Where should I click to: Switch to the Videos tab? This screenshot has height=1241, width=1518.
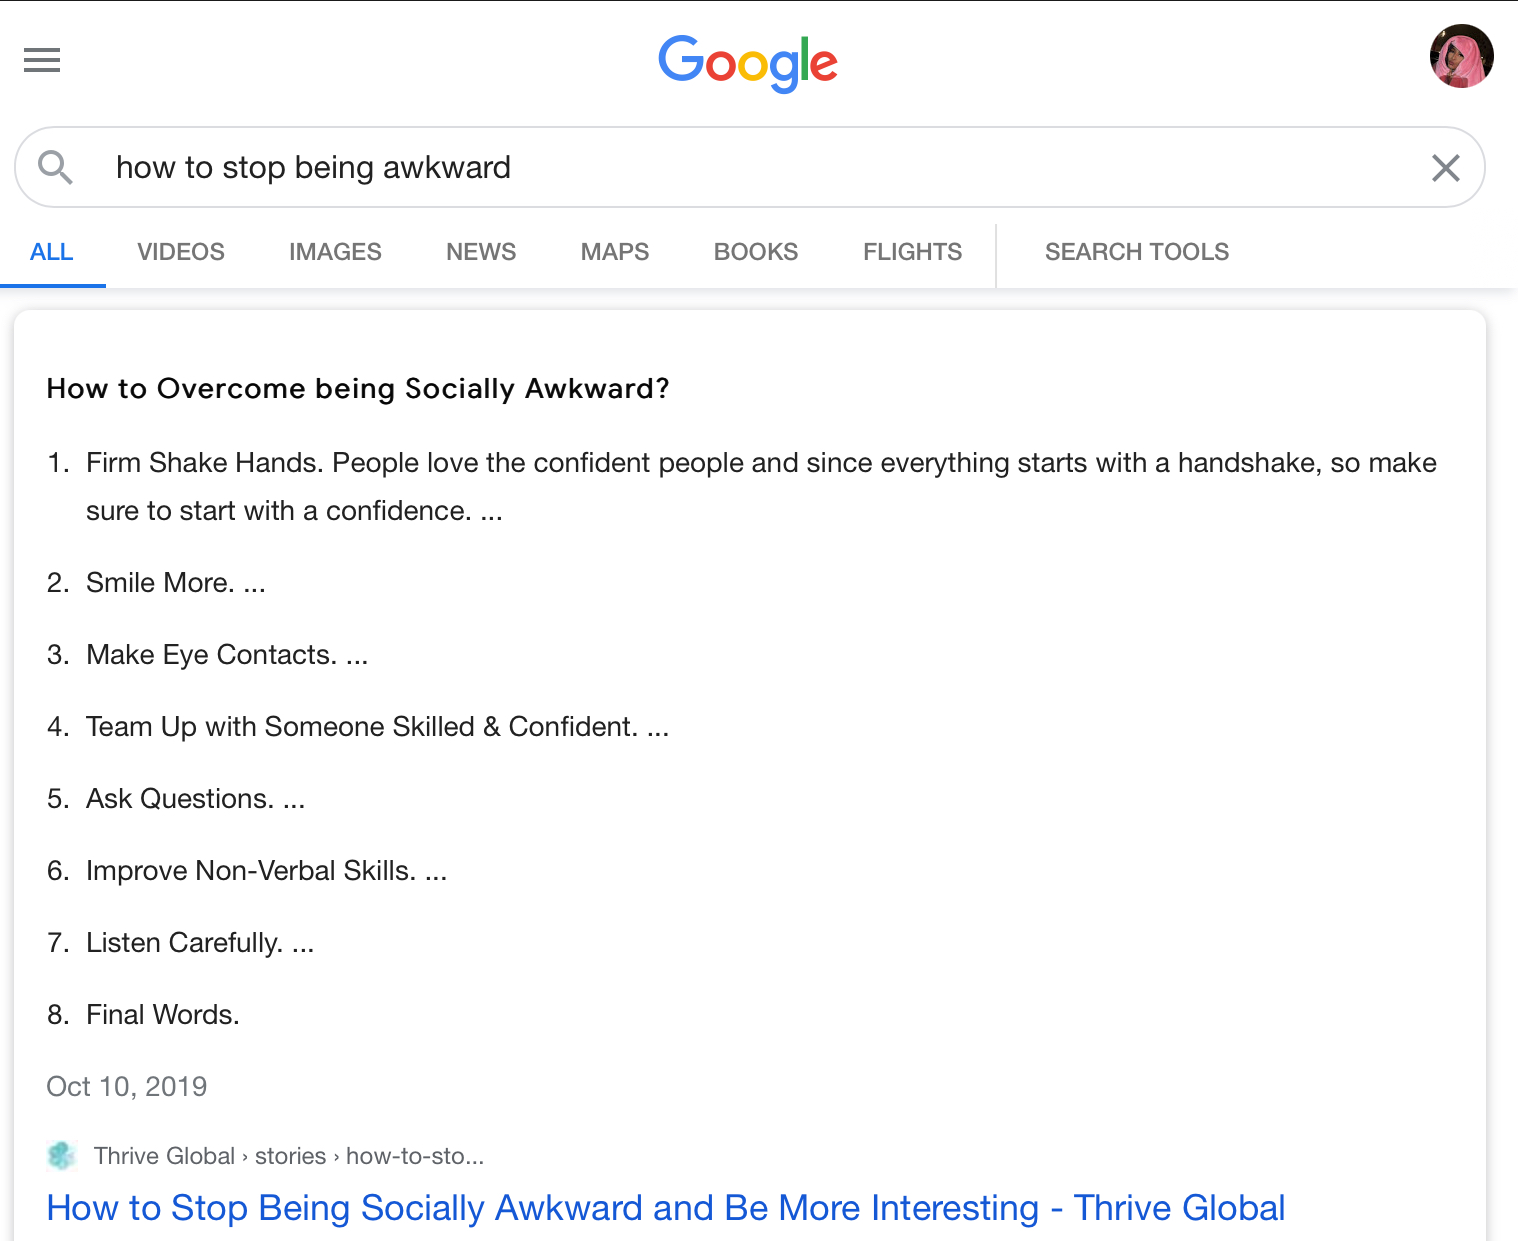click(181, 252)
